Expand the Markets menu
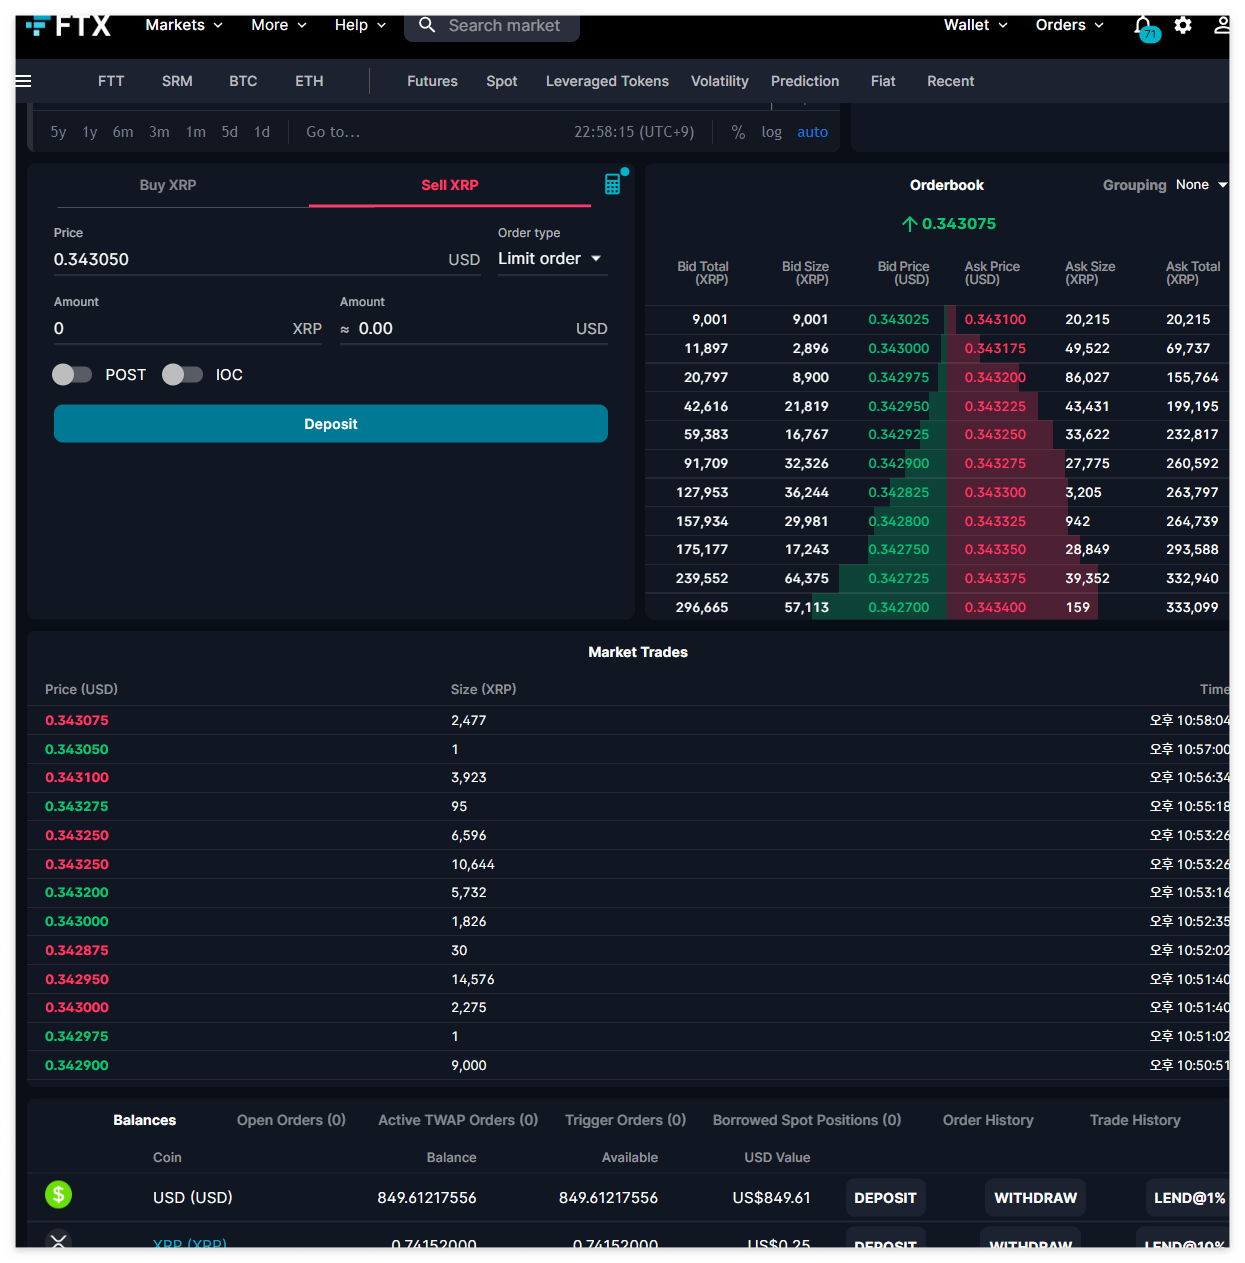Viewport: 1245px width, 1263px height. (x=184, y=25)
